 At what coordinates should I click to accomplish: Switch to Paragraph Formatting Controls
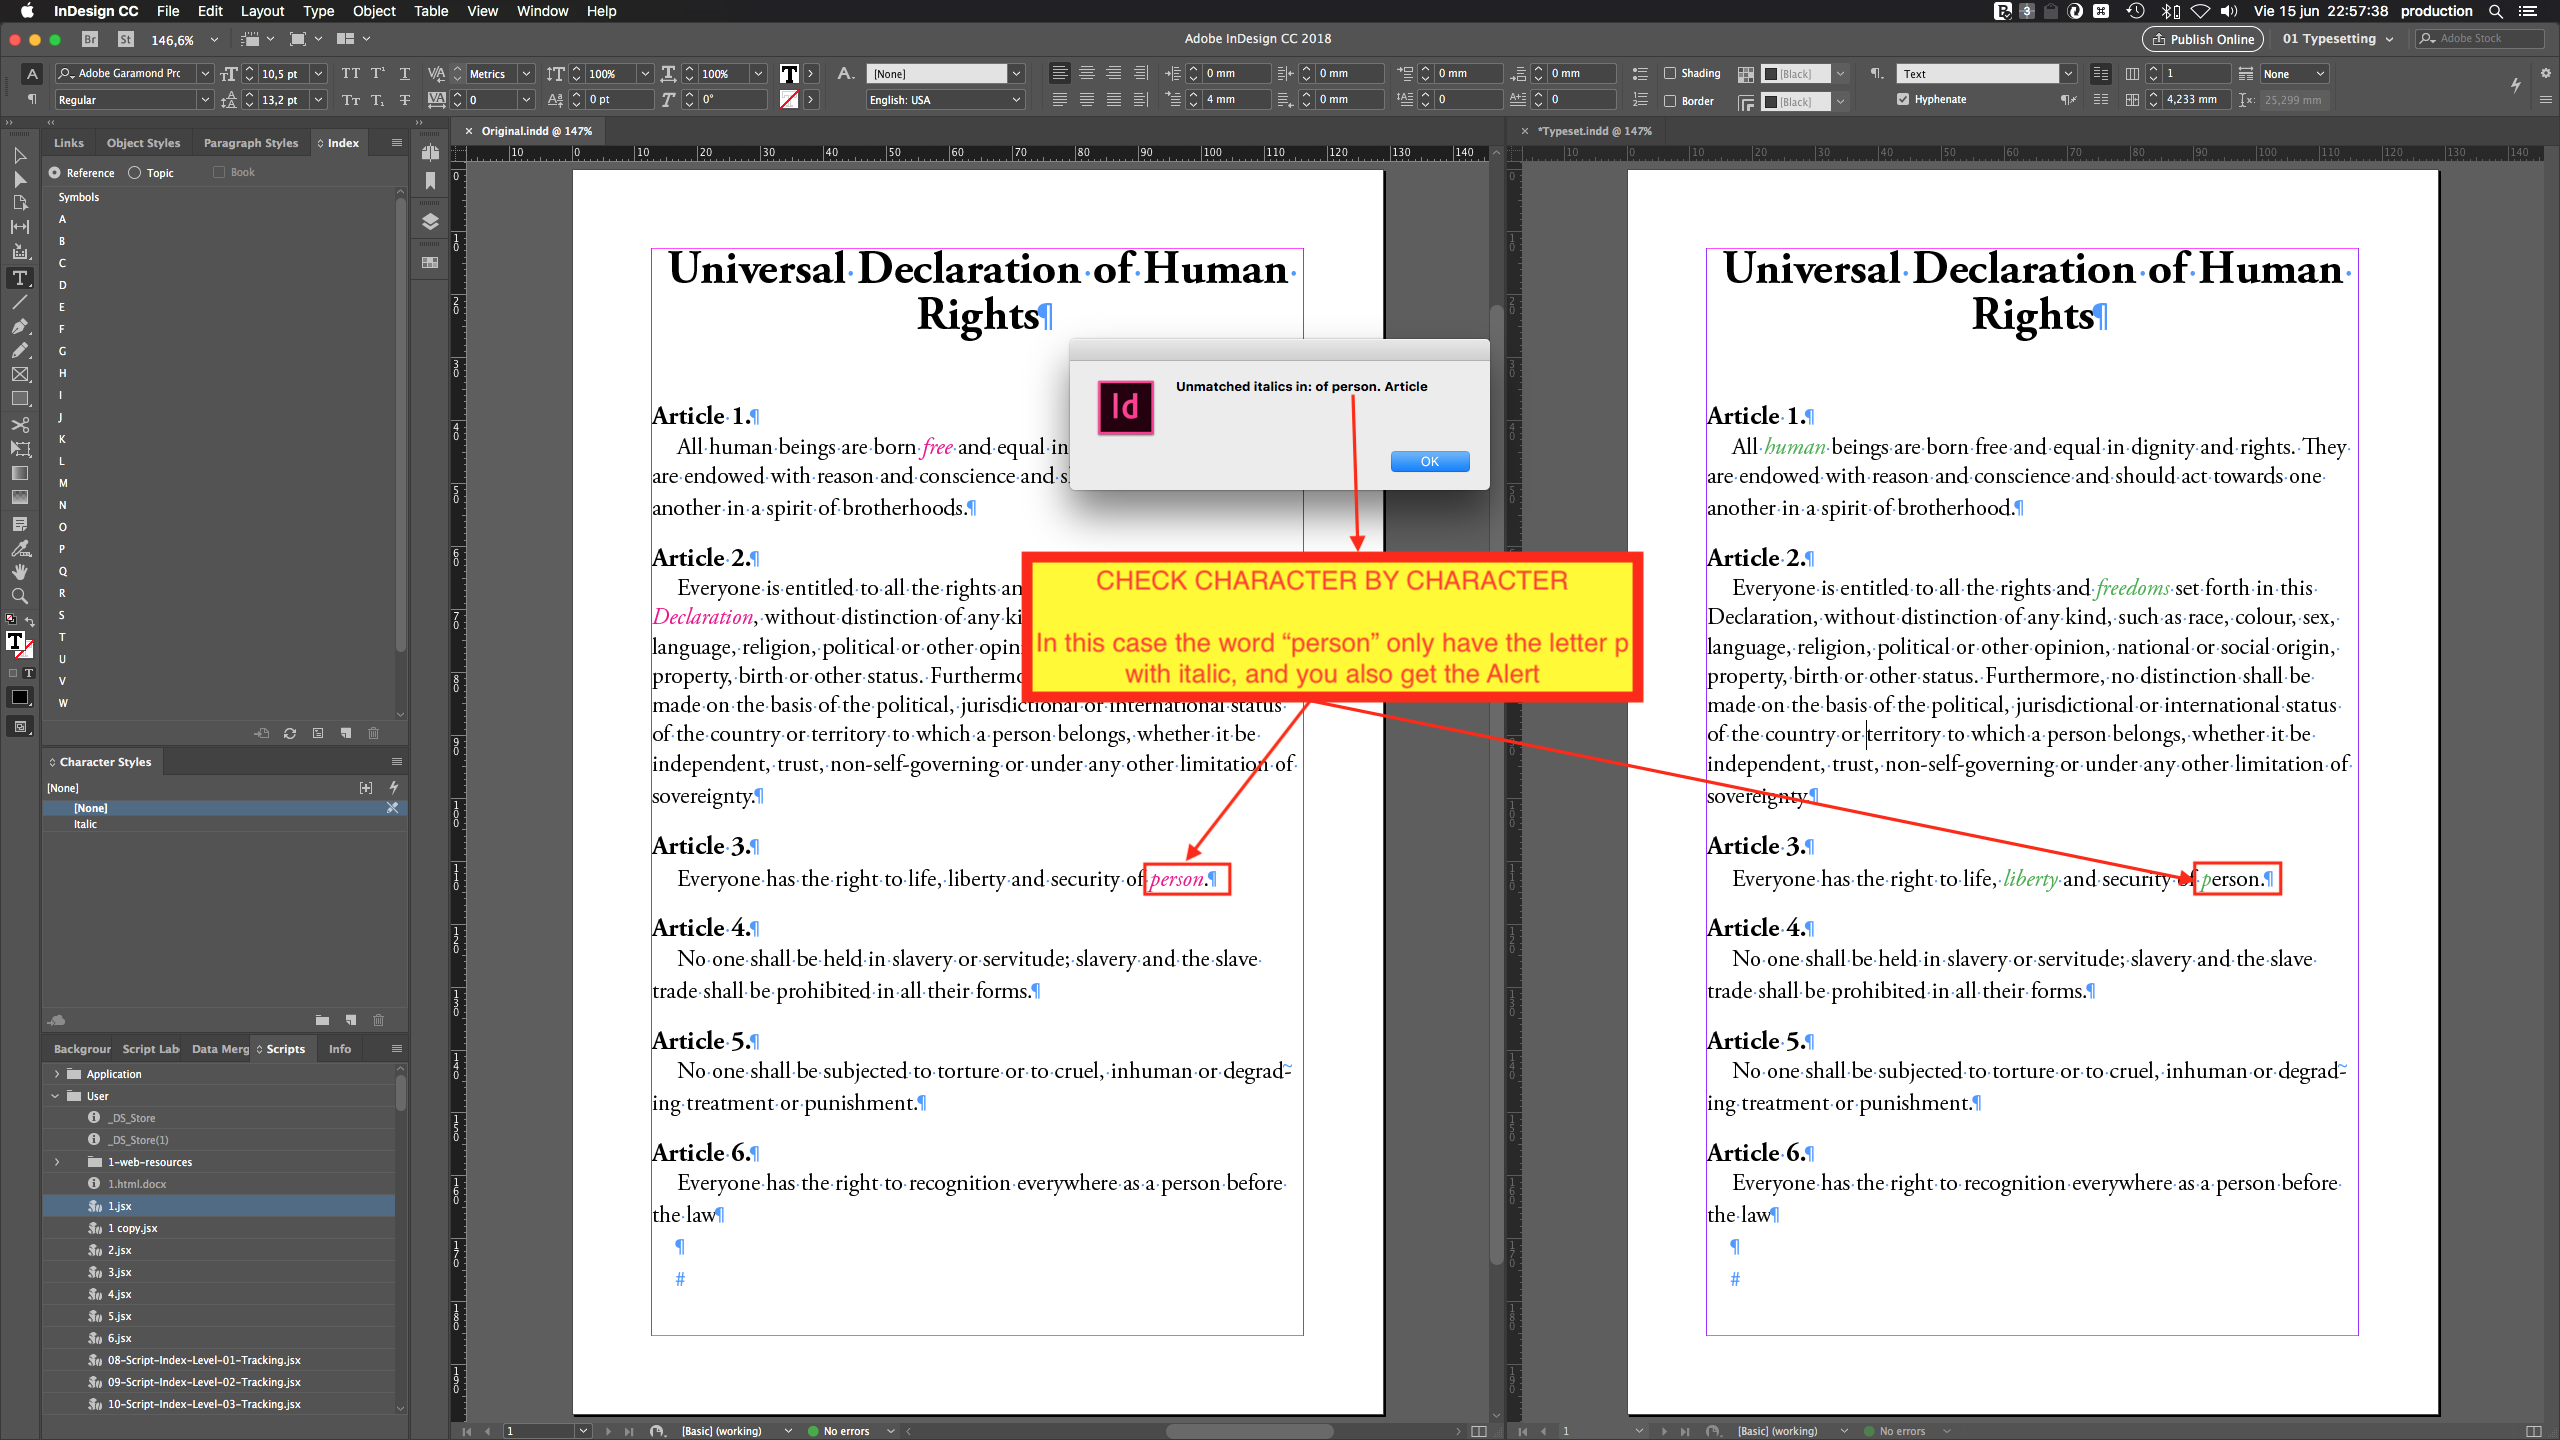pos(32,99)
